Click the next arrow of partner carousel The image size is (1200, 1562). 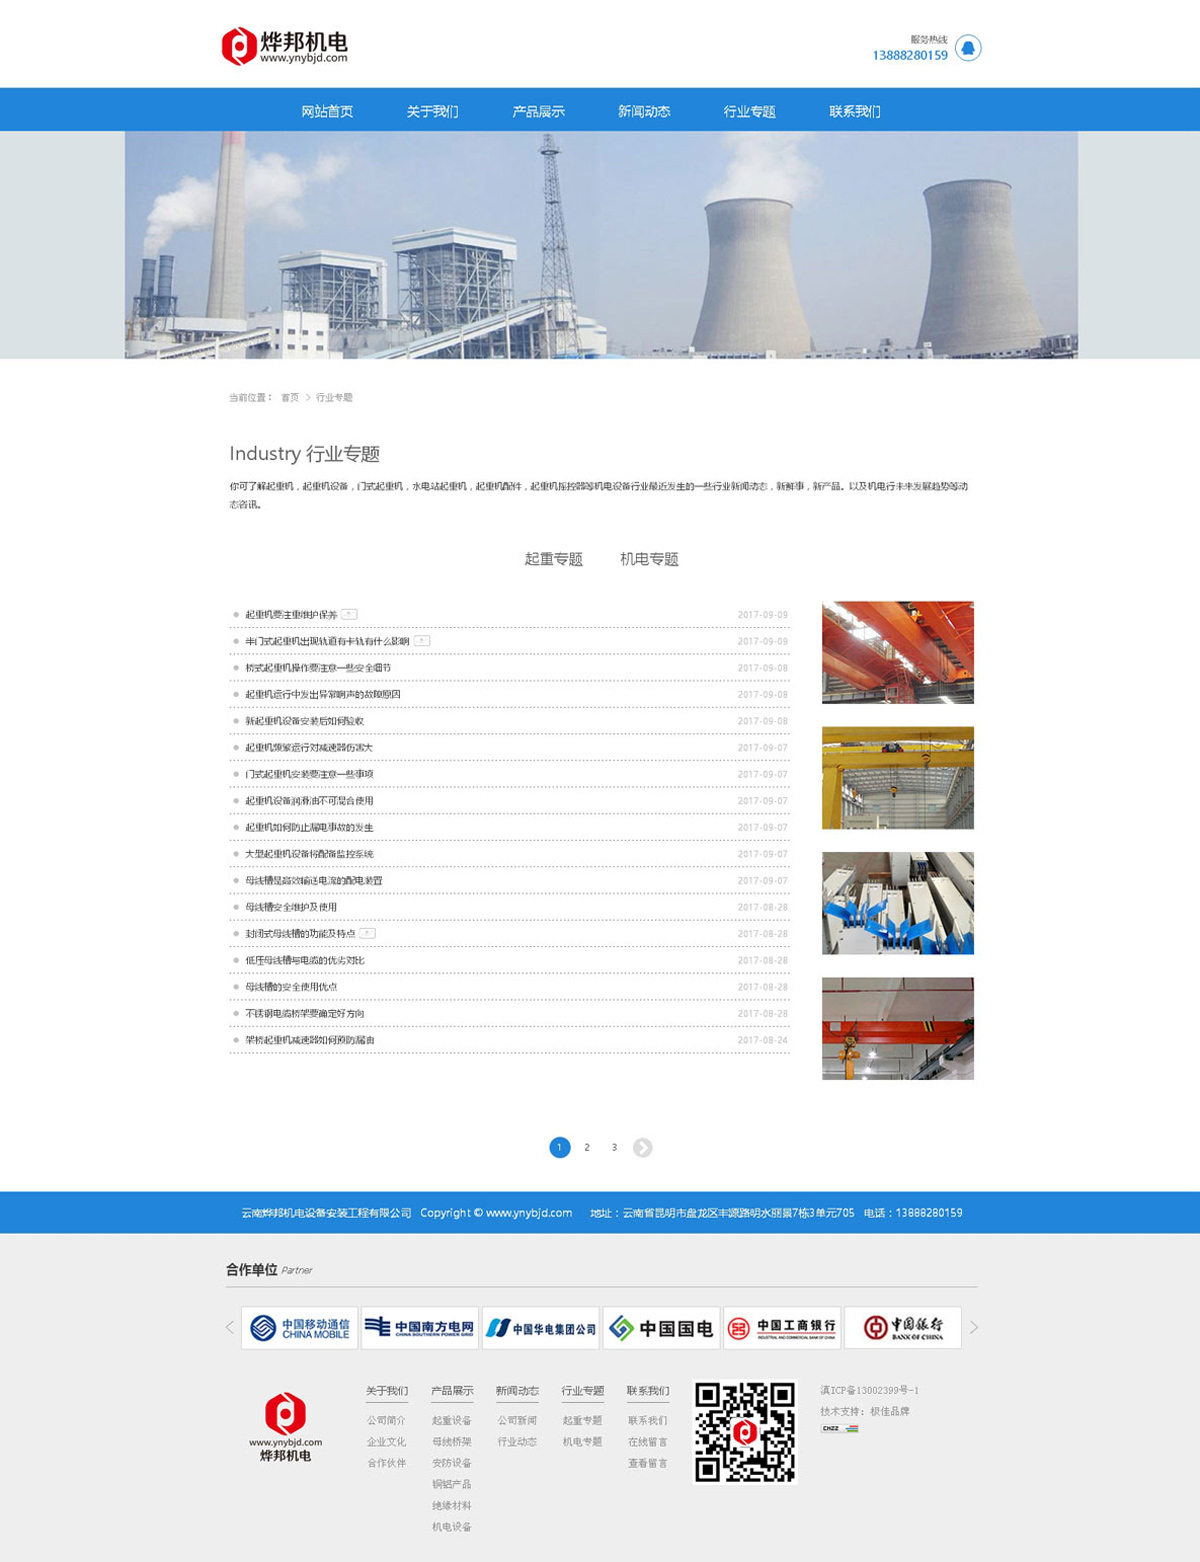[x=974, y=1327]
